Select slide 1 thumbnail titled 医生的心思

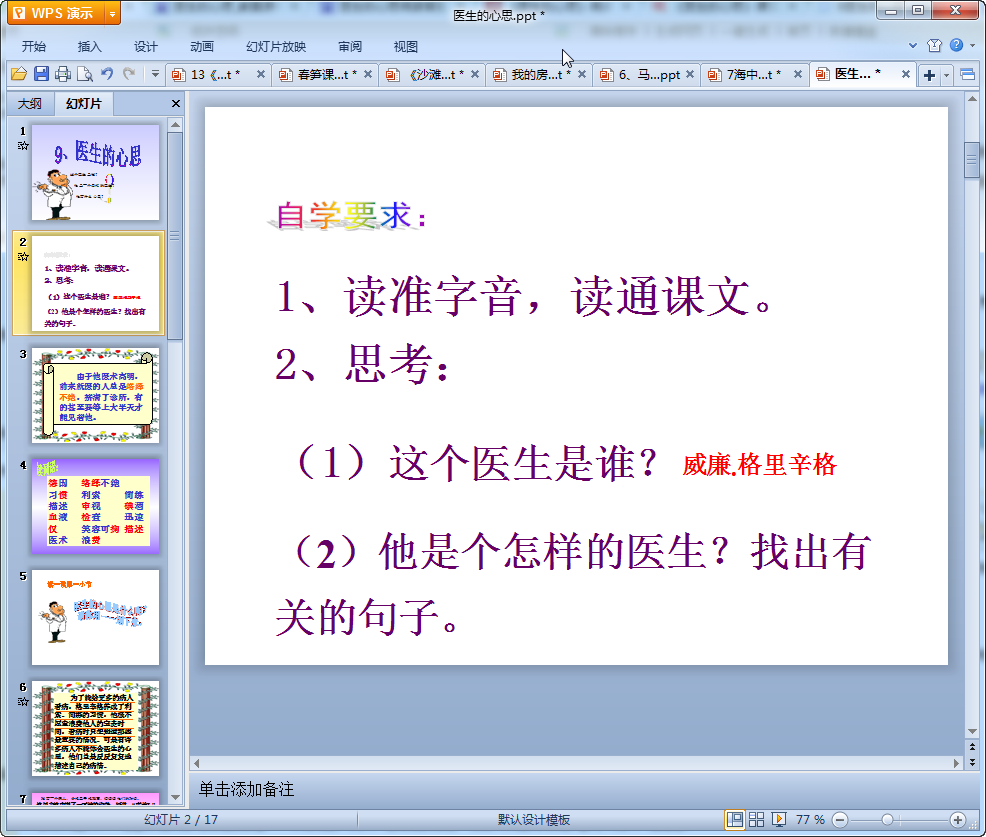tap(96, 172)
